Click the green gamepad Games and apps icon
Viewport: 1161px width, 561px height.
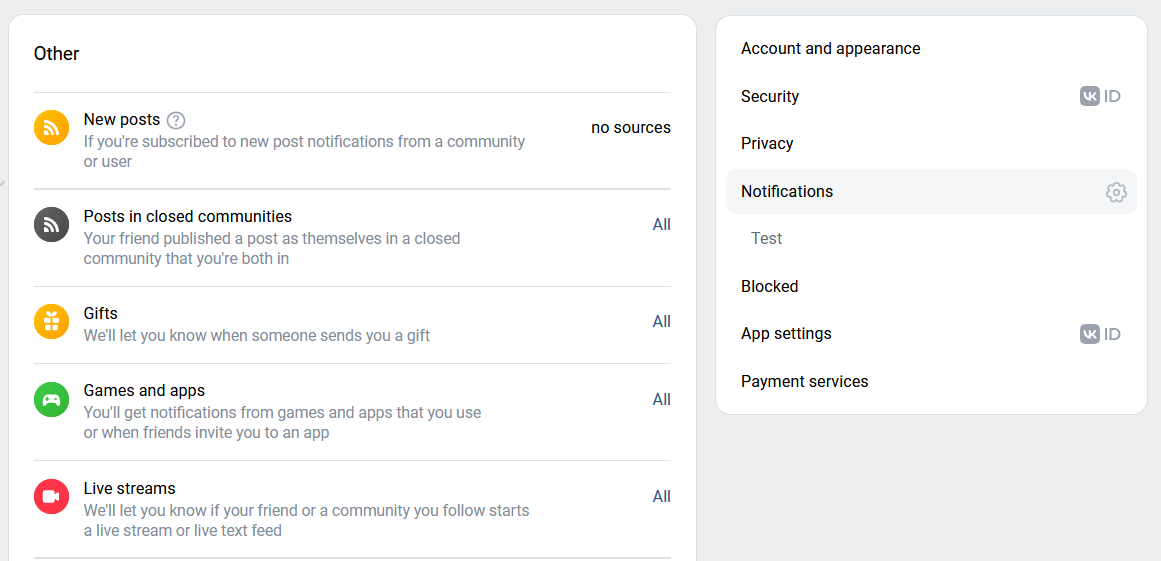(51, 399)
